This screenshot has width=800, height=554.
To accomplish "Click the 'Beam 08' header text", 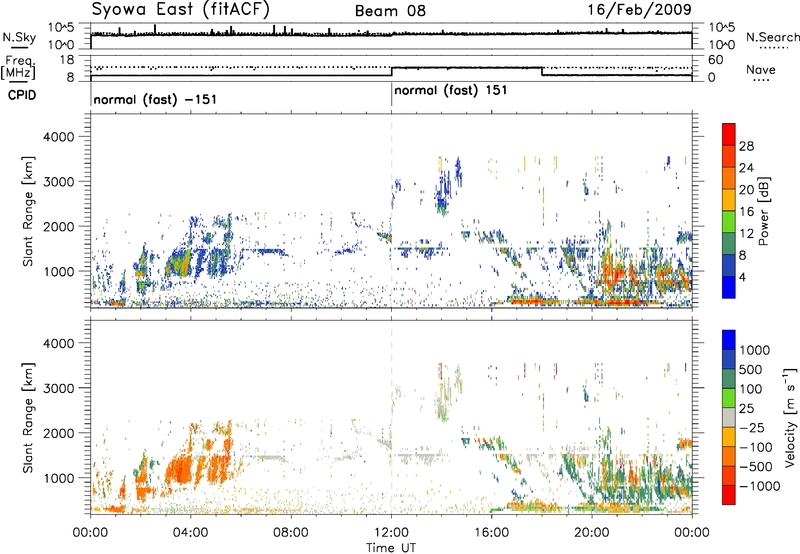I will [x=390, y=11].
